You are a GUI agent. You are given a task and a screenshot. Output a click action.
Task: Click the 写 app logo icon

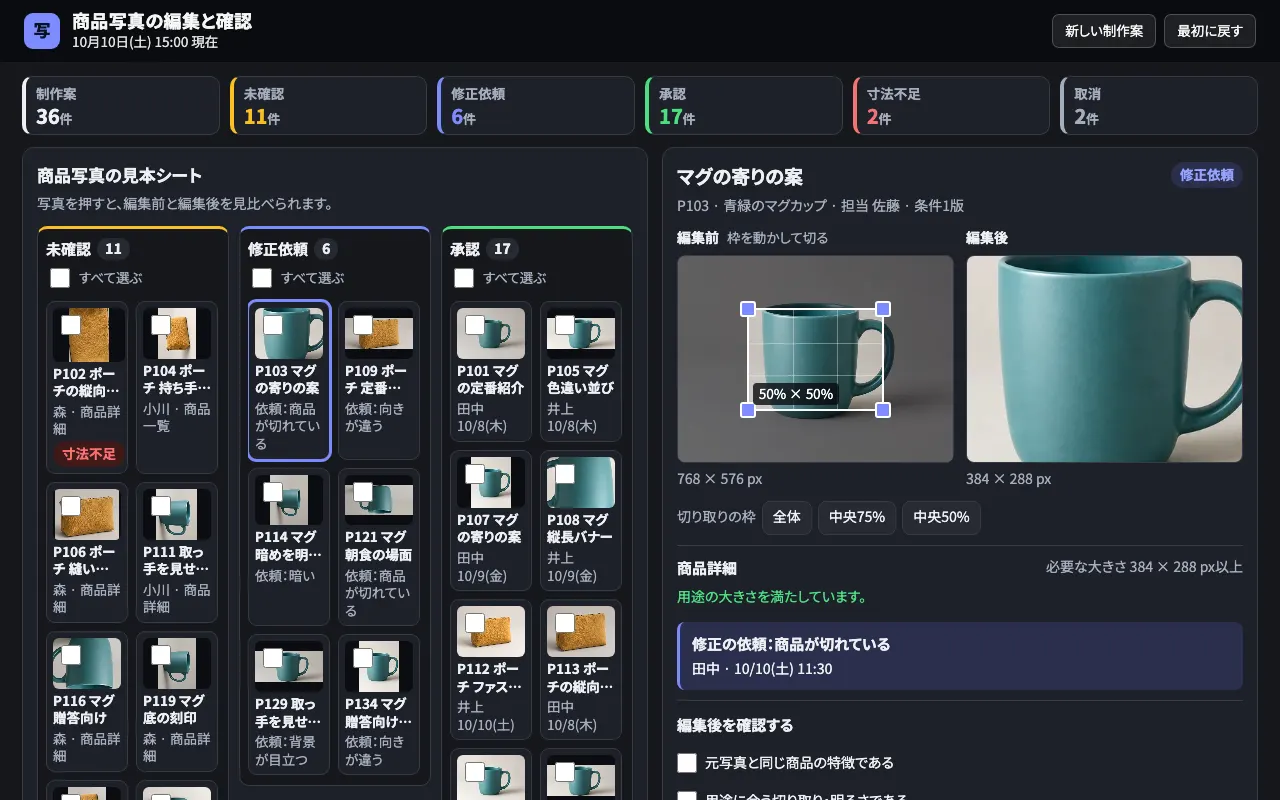pyautogui.click(x=42, y=31)
